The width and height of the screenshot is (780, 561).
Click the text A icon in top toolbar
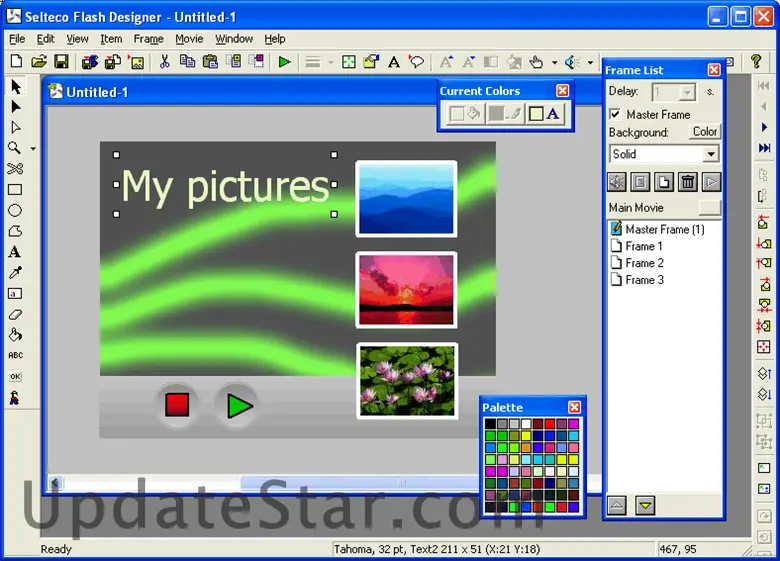point(394,62)
